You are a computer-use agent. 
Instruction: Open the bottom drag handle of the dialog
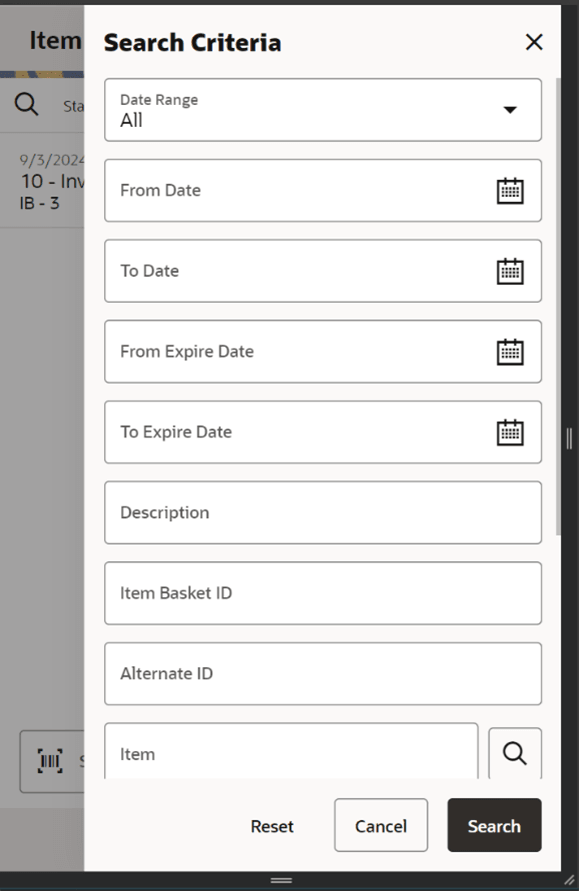point(281,879)
